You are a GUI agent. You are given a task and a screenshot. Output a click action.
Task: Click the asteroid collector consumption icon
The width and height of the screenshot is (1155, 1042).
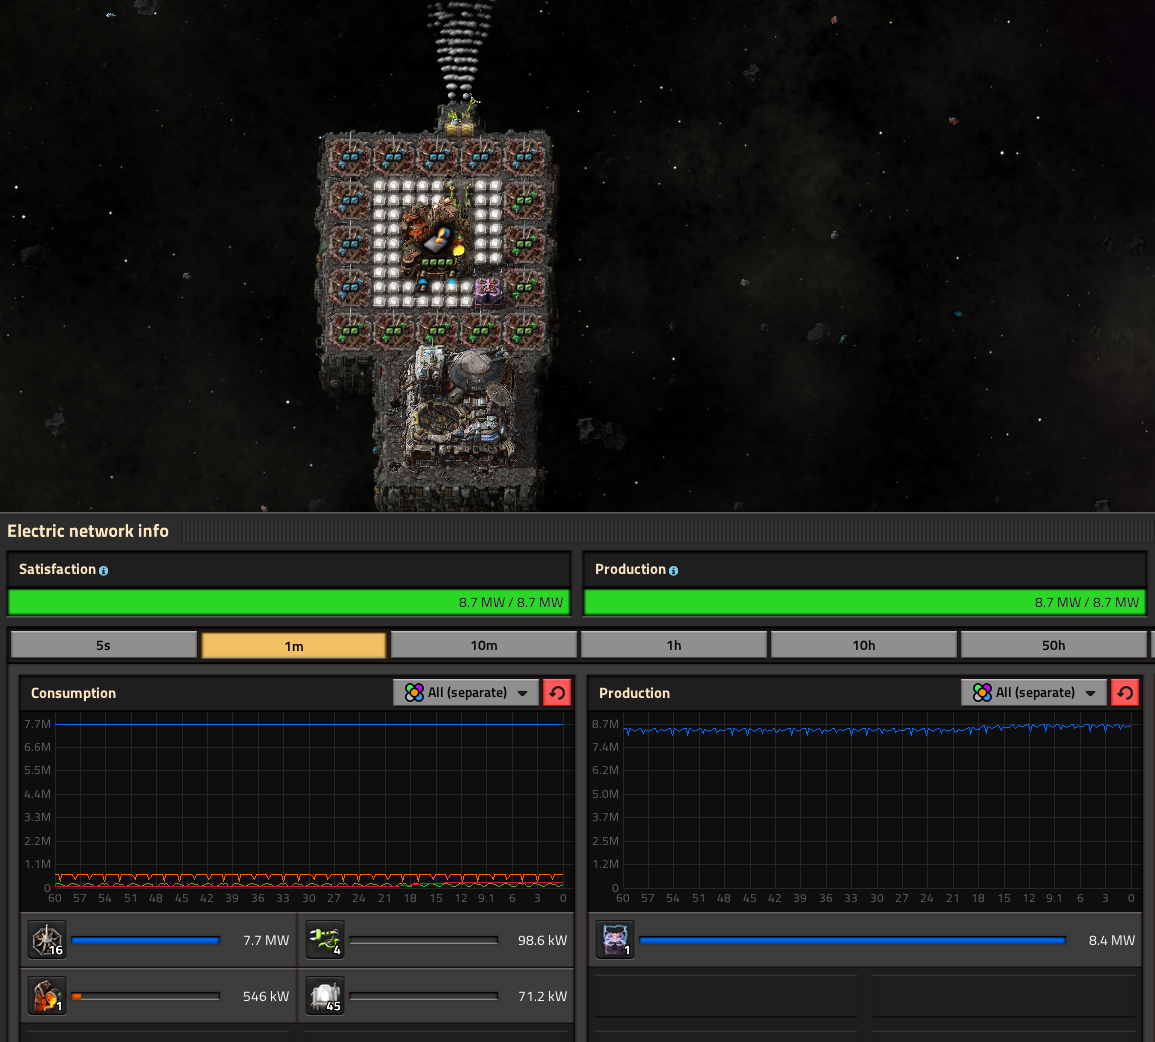pos(47,940)
